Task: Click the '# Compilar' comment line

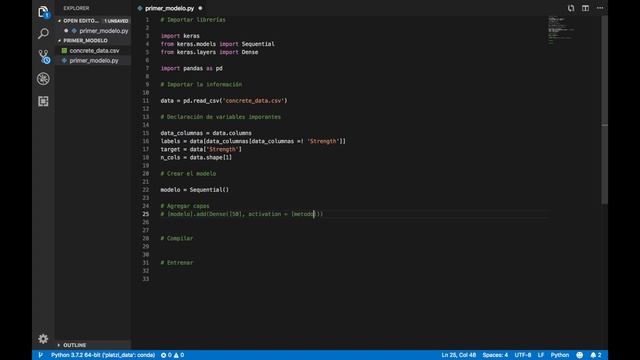Action: pyautogui.click(x=177, y=238)
